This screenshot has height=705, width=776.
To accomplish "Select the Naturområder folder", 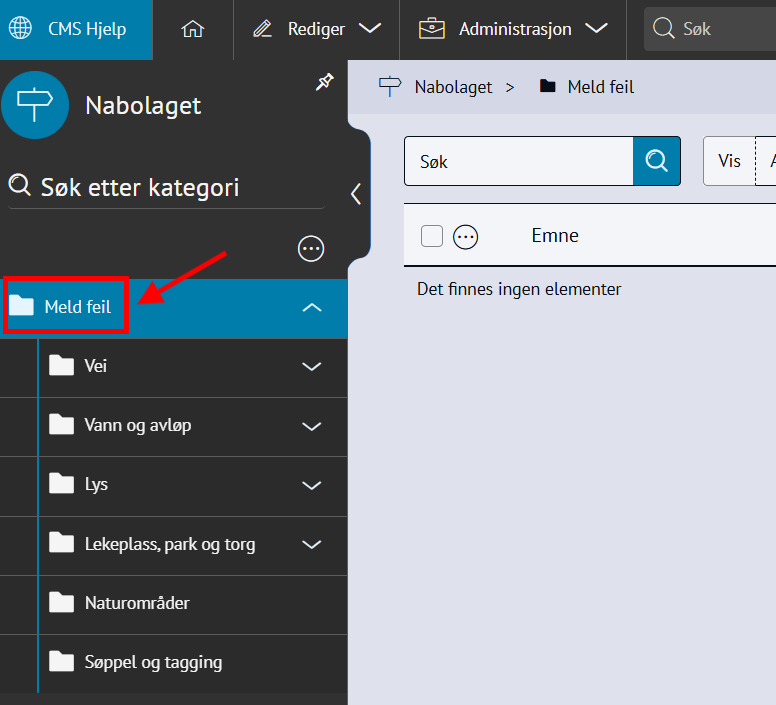I will point(137,603).
